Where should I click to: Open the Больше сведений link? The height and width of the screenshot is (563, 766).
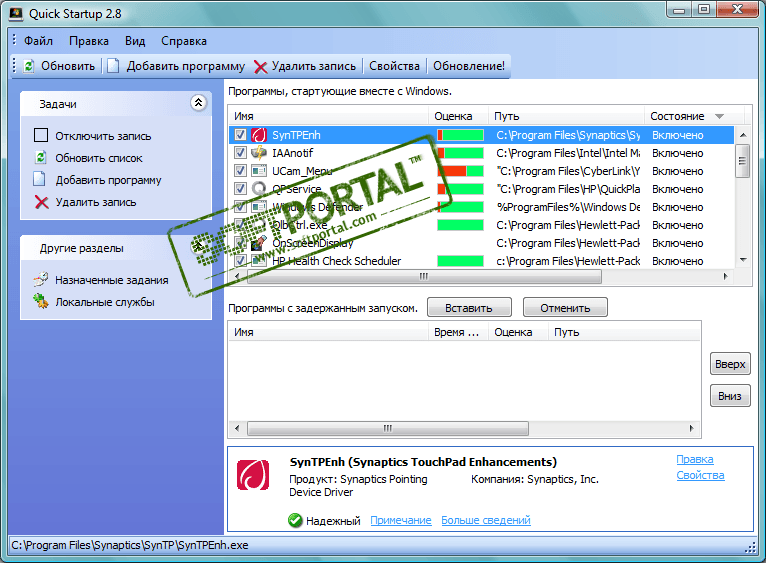click(x=486, y=520)
